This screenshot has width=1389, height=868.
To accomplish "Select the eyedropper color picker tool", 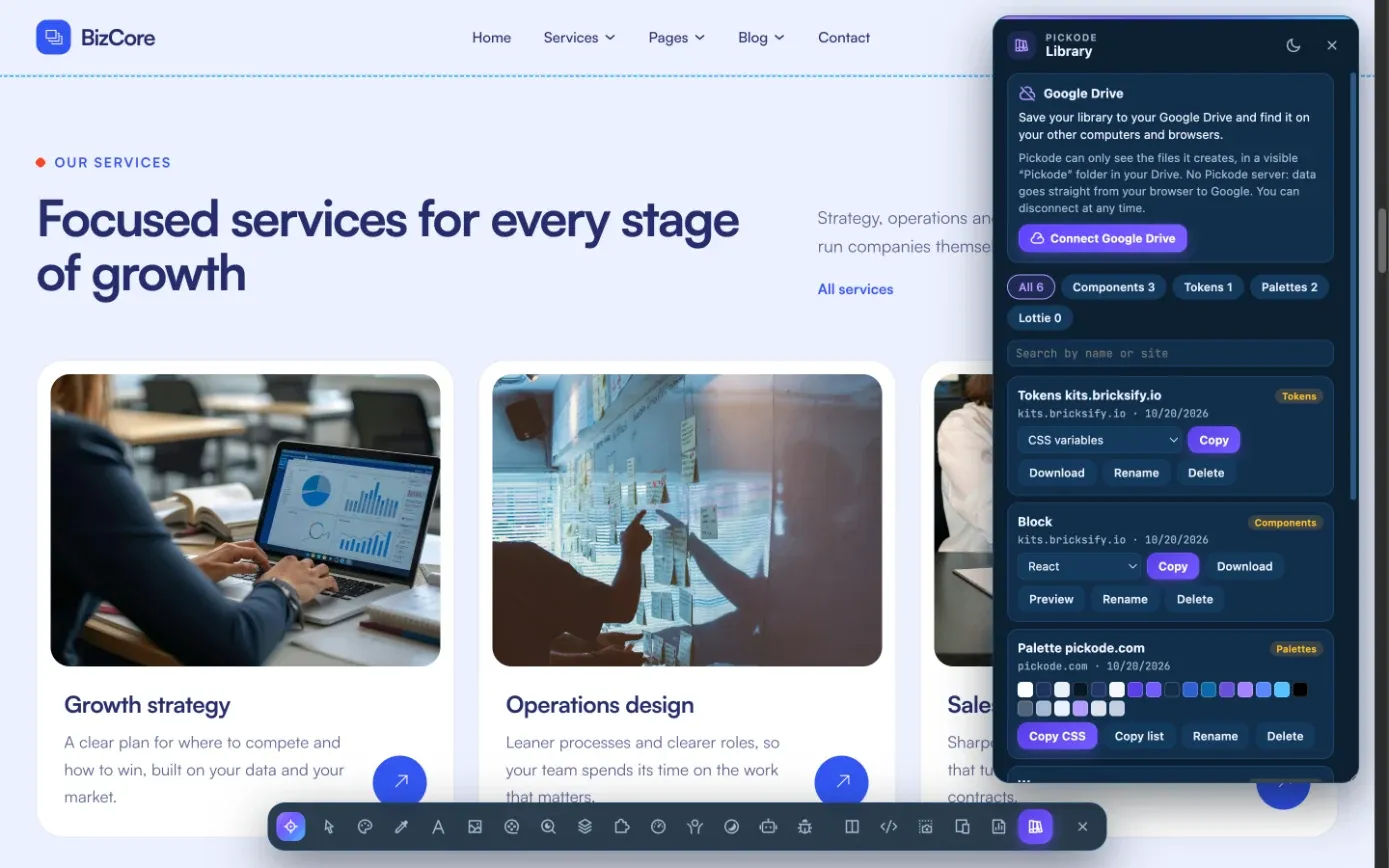I will (402, 827).
